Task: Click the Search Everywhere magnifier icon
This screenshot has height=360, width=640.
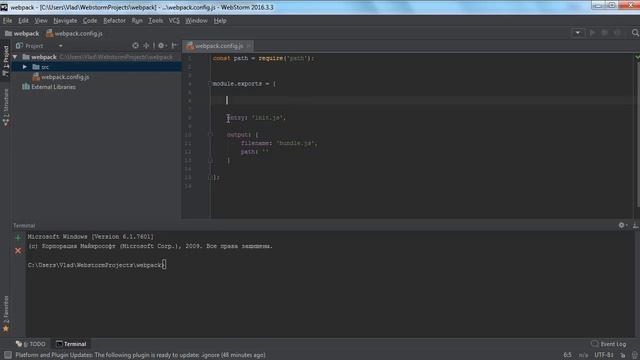Action: 635,33
